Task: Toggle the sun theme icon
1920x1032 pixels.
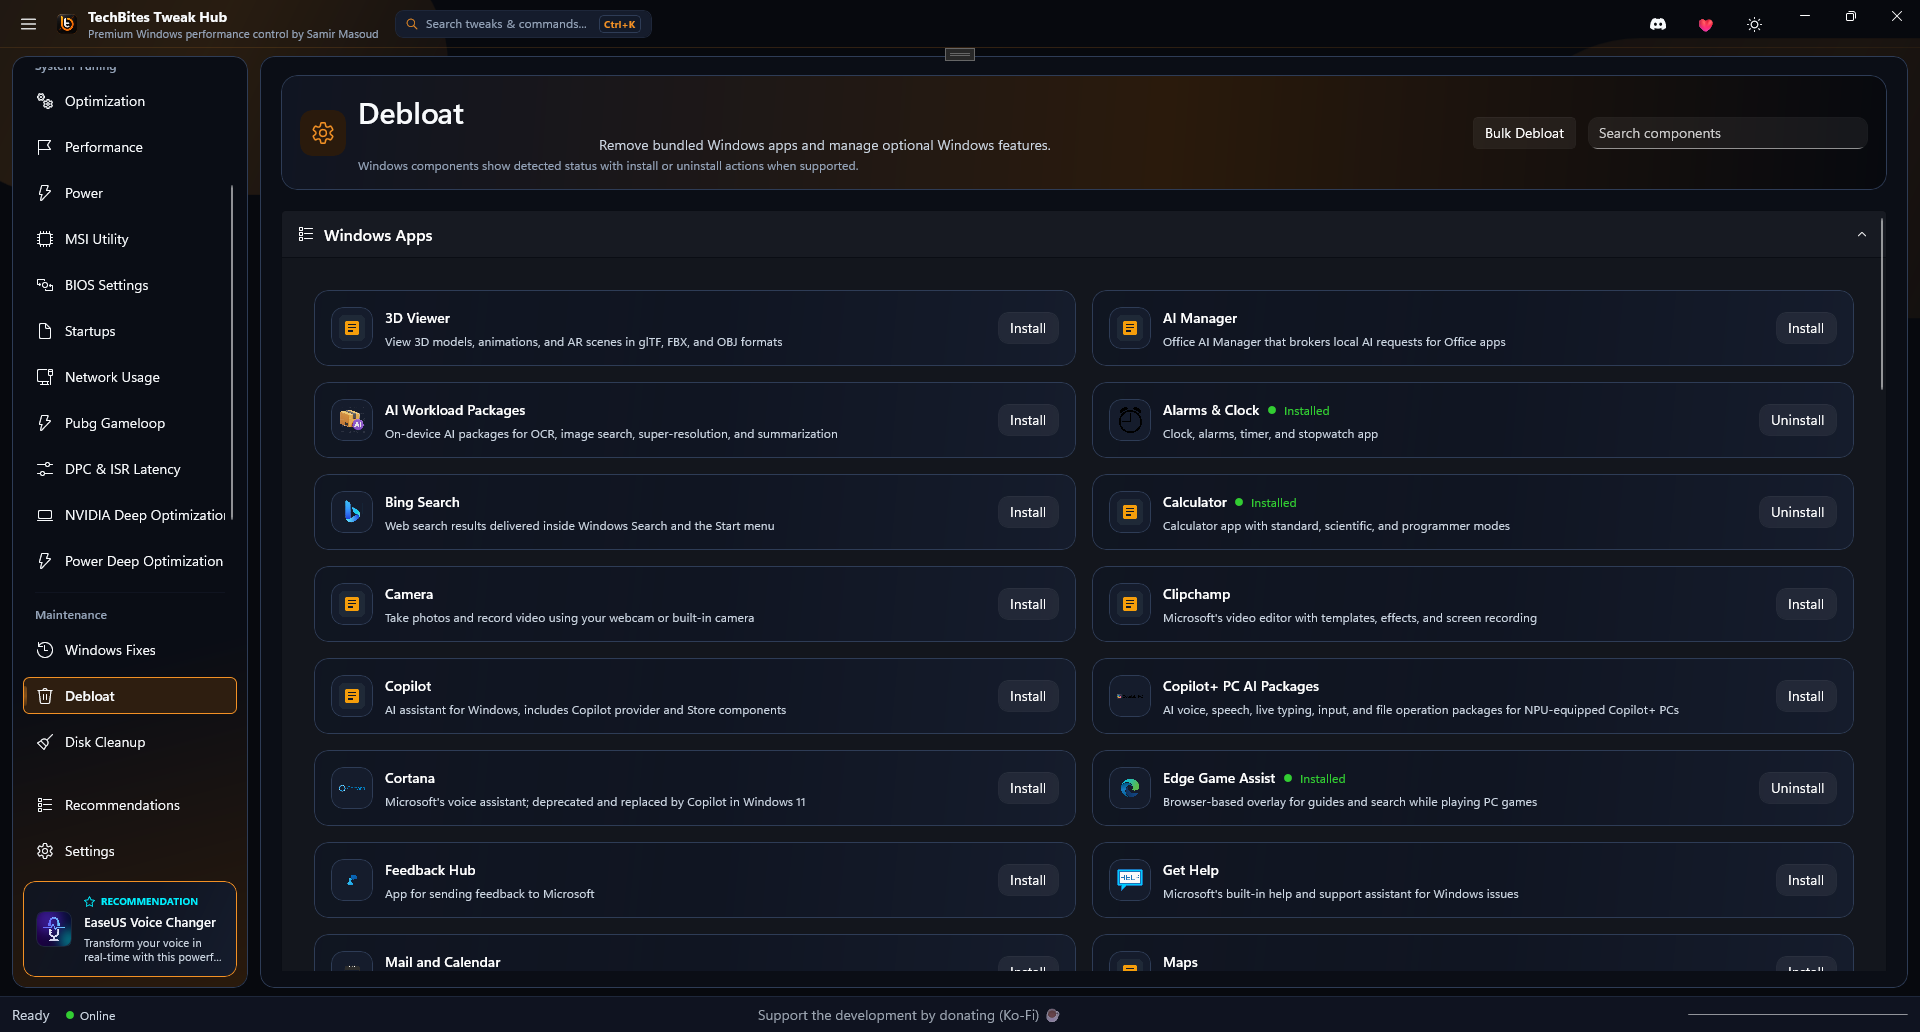Action: (x=1754, y=24)
